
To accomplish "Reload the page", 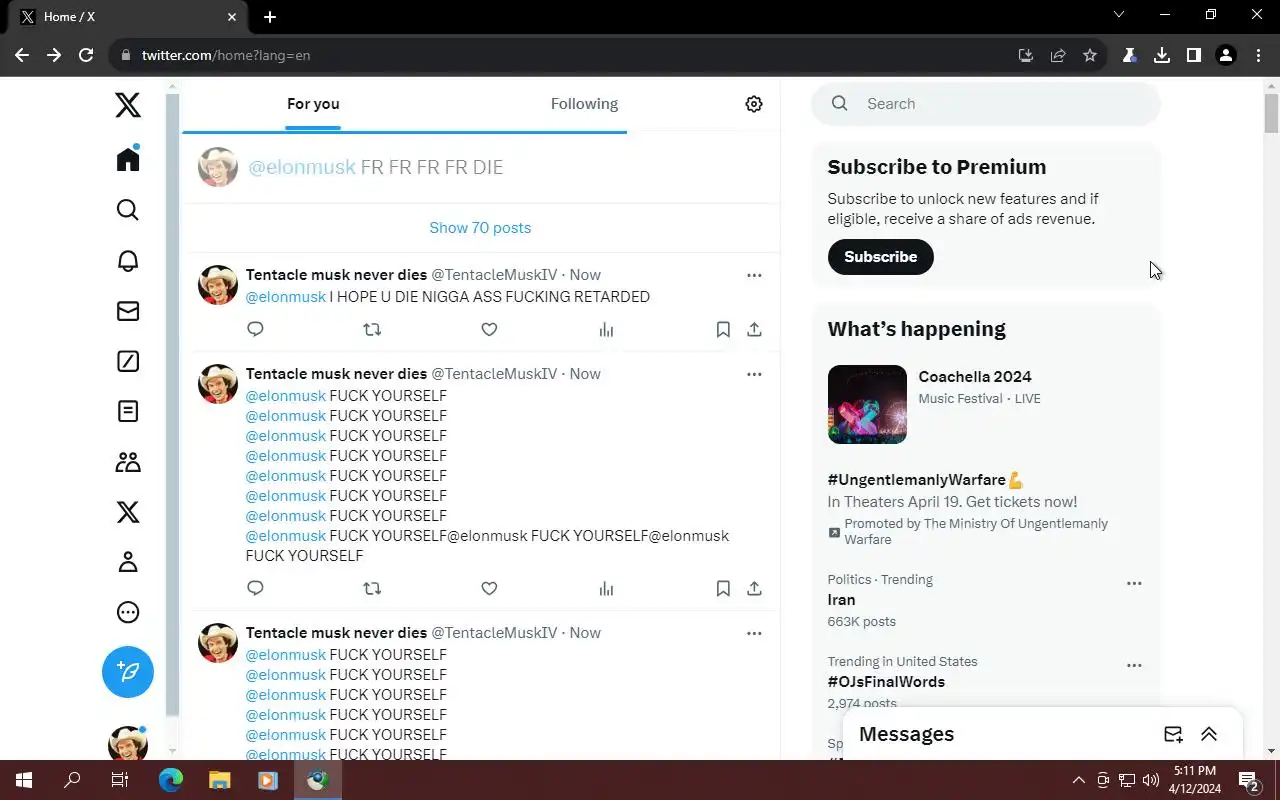I will [x=86, y=55].
